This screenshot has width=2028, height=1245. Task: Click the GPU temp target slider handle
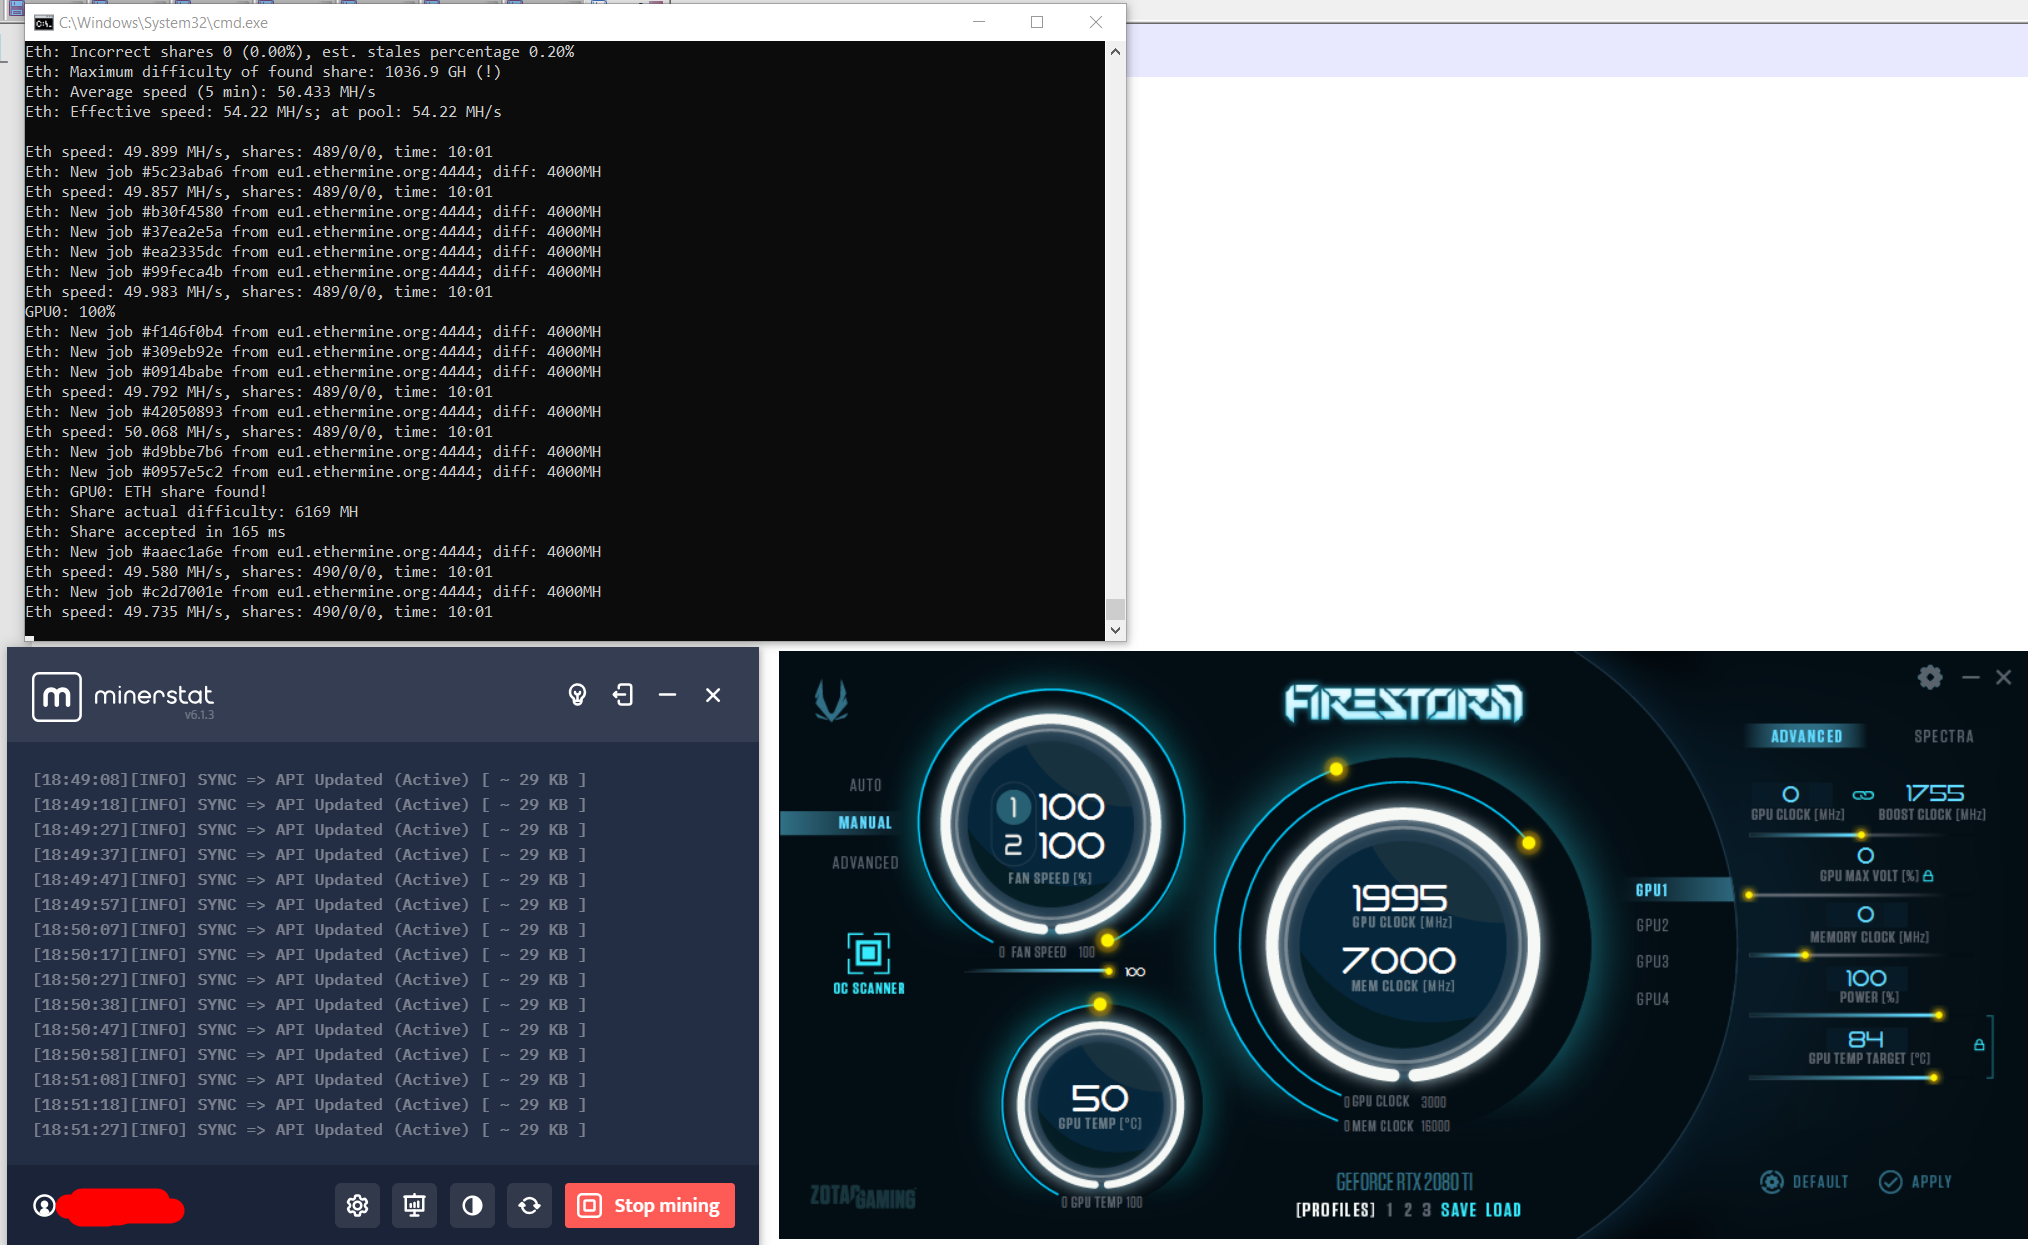click(1934, 1078)
